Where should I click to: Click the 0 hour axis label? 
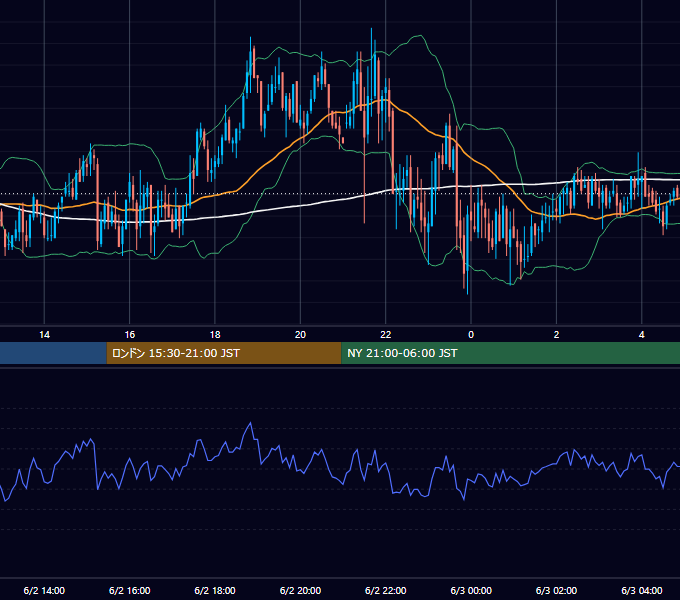coord(471,335)
